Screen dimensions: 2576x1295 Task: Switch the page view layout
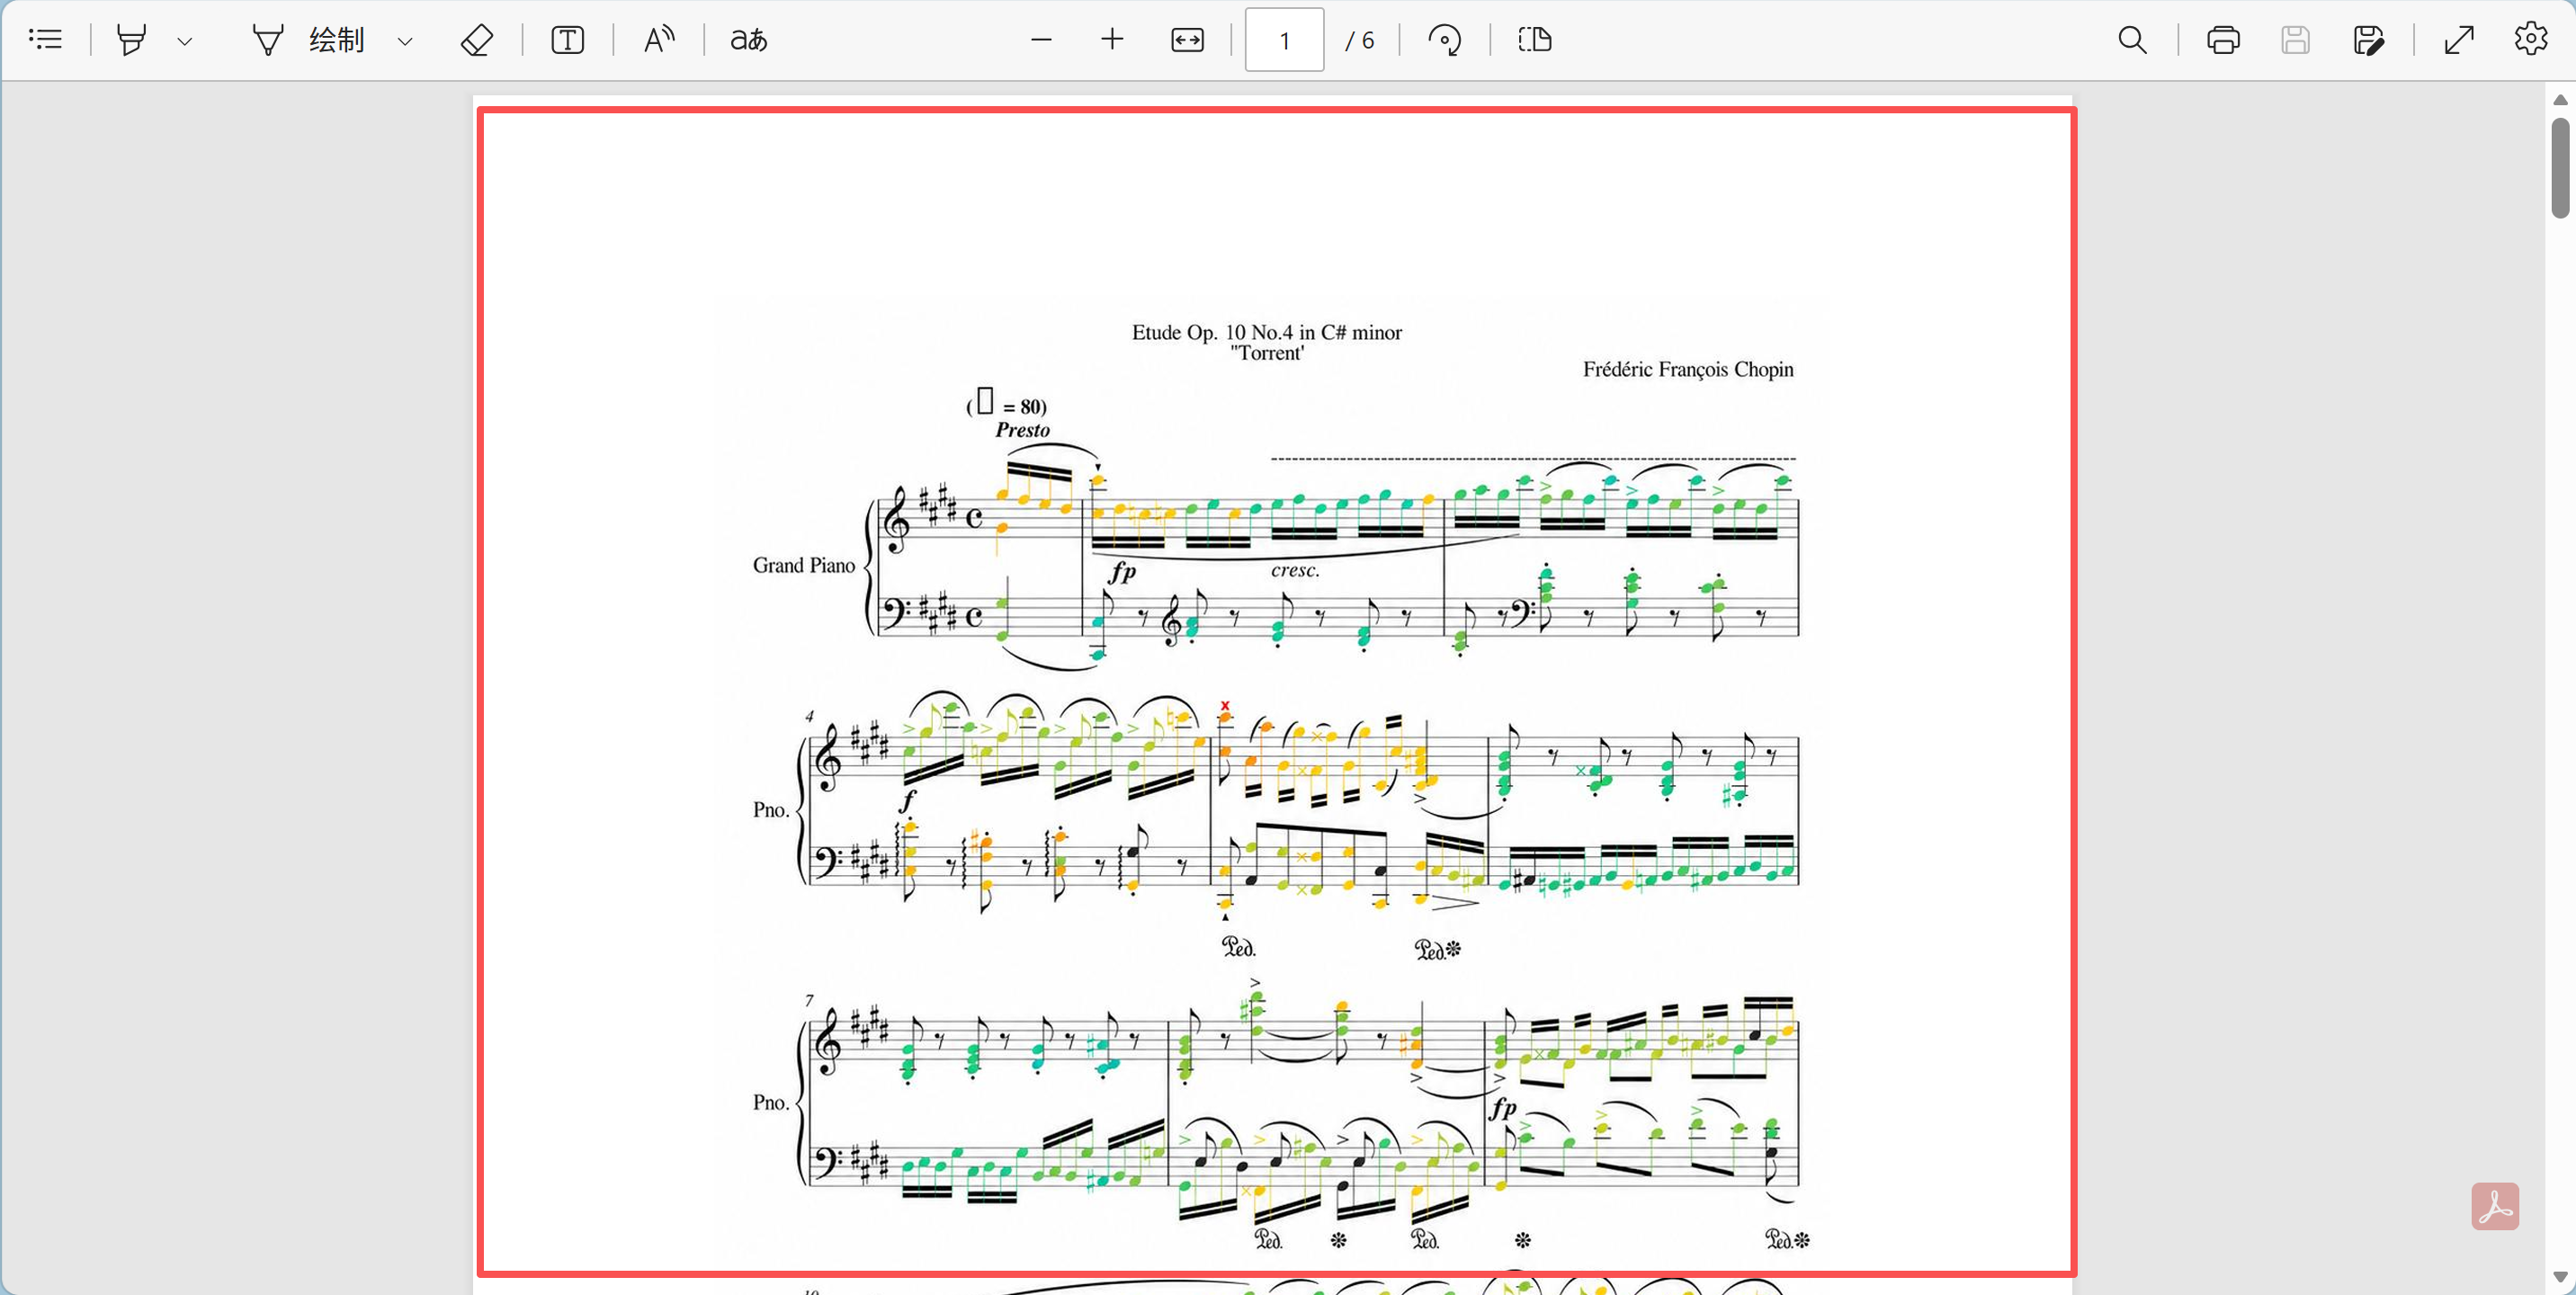pyautogui.click(x=1534, y=40)
